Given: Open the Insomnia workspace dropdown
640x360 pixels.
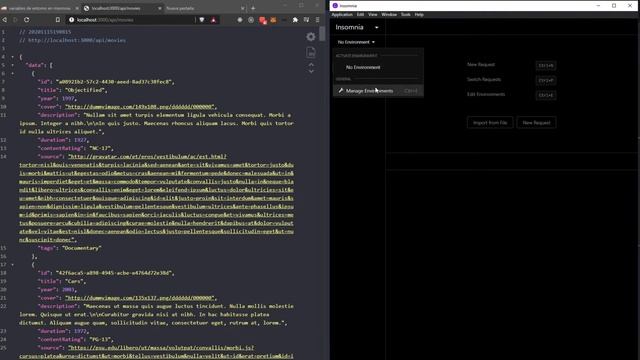Looking at the screenshot, I should pos(357,27).
